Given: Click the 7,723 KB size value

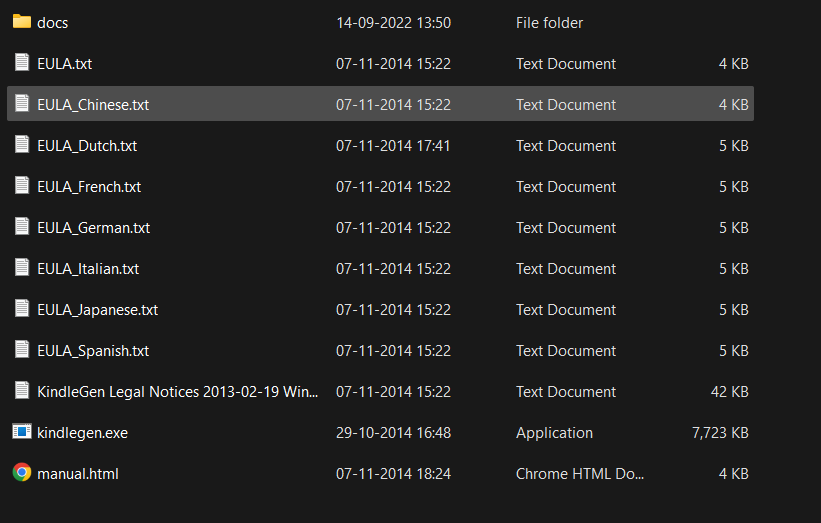Looking at the screenshot, I should (x=720, y=433).
